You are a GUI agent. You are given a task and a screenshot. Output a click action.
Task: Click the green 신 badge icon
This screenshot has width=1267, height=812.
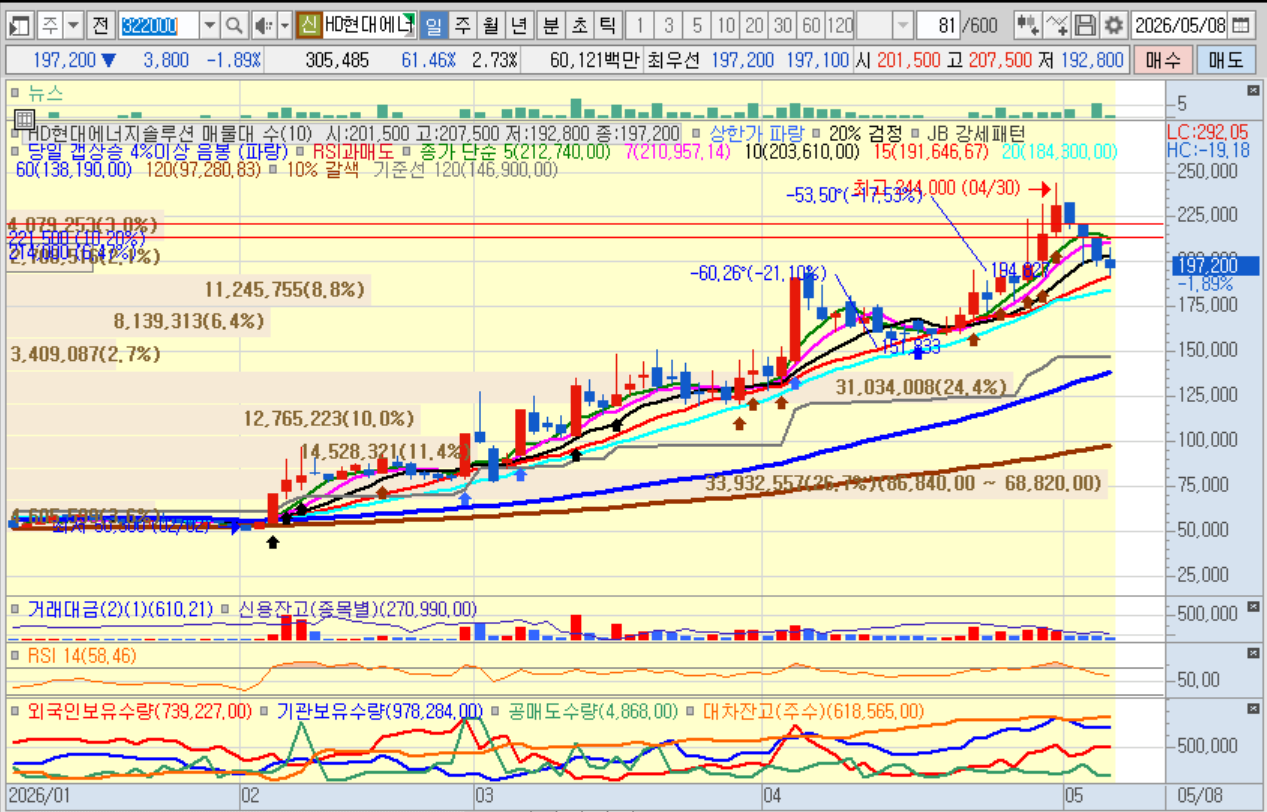click(x=309, y=24)
